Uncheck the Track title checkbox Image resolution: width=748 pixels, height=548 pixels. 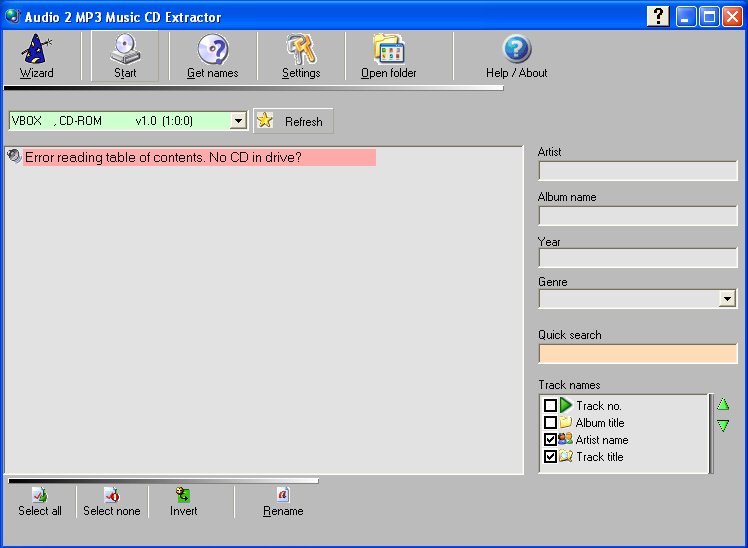click(550, 456)
